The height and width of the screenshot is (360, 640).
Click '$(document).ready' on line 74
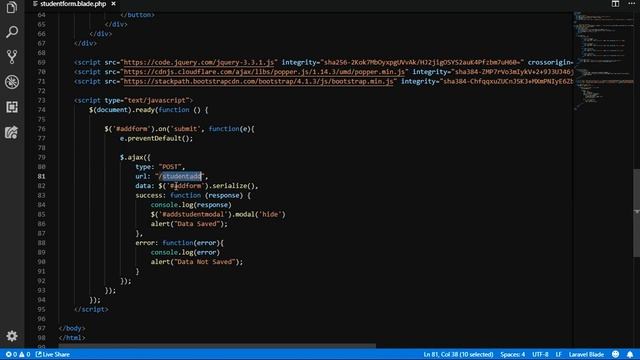click(x=122, y=110)
